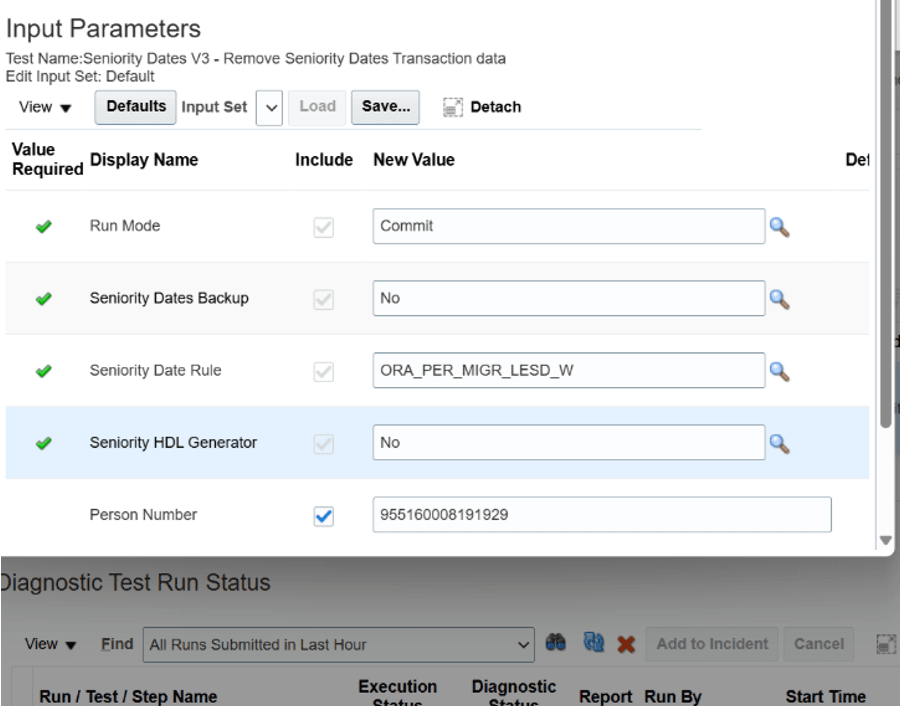Toggle Include checkbox for Run Mode

coord(324,227)
